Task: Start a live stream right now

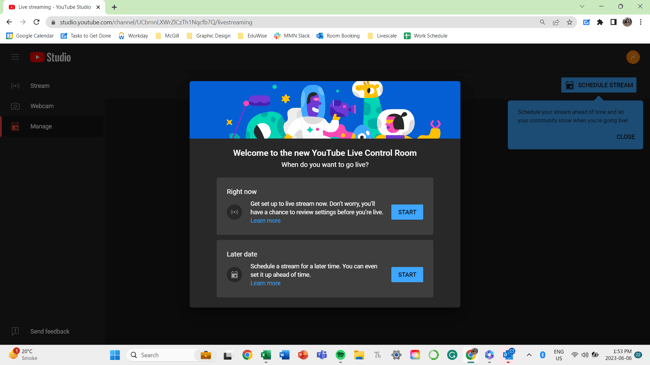Action: (407, 212)
